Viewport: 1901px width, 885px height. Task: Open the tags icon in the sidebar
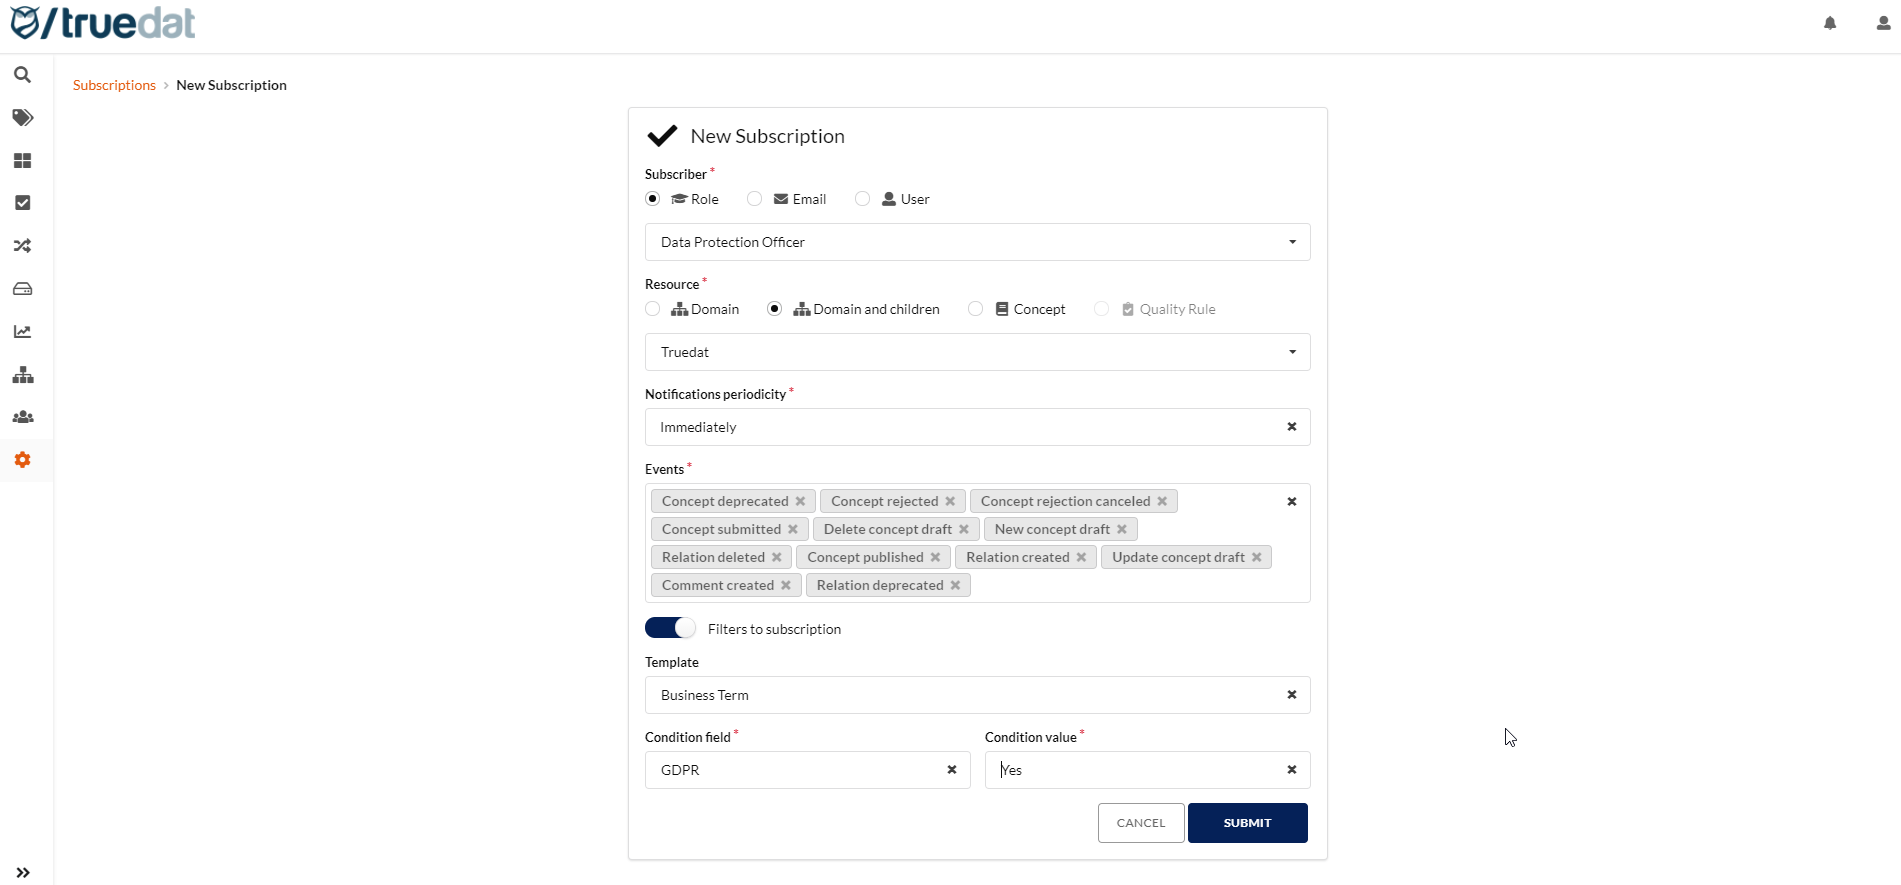(x=22, y=118)
